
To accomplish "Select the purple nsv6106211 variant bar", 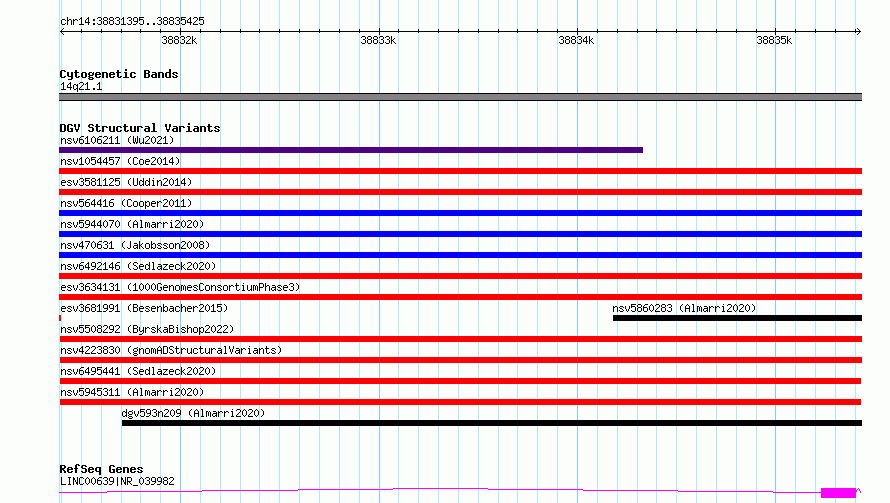I will click(351, 150).
